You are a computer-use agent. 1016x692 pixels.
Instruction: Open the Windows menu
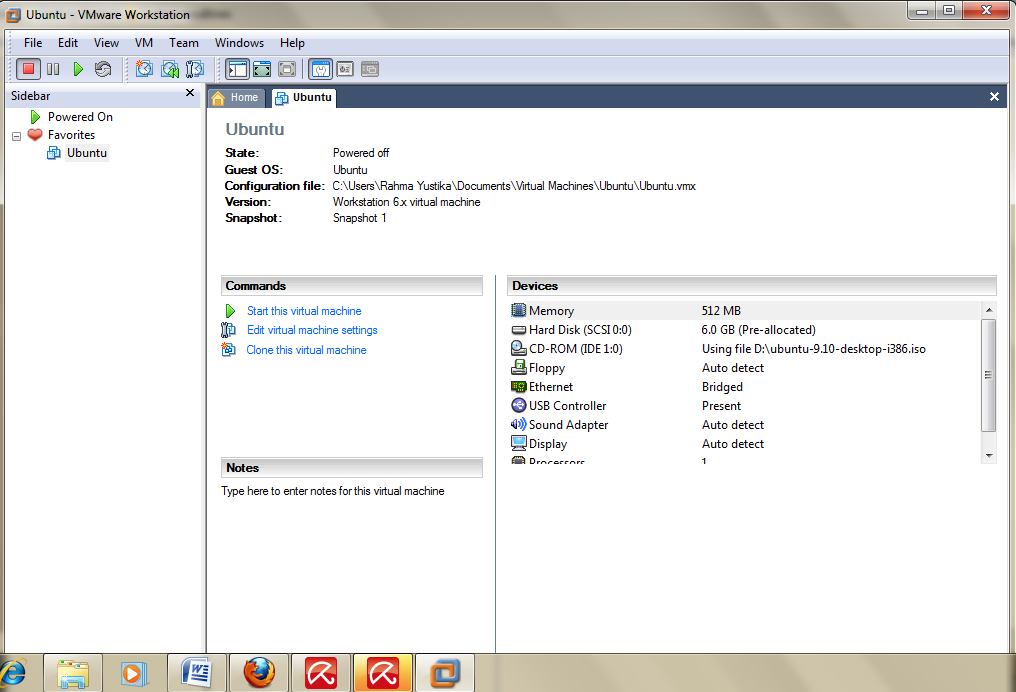239,43
